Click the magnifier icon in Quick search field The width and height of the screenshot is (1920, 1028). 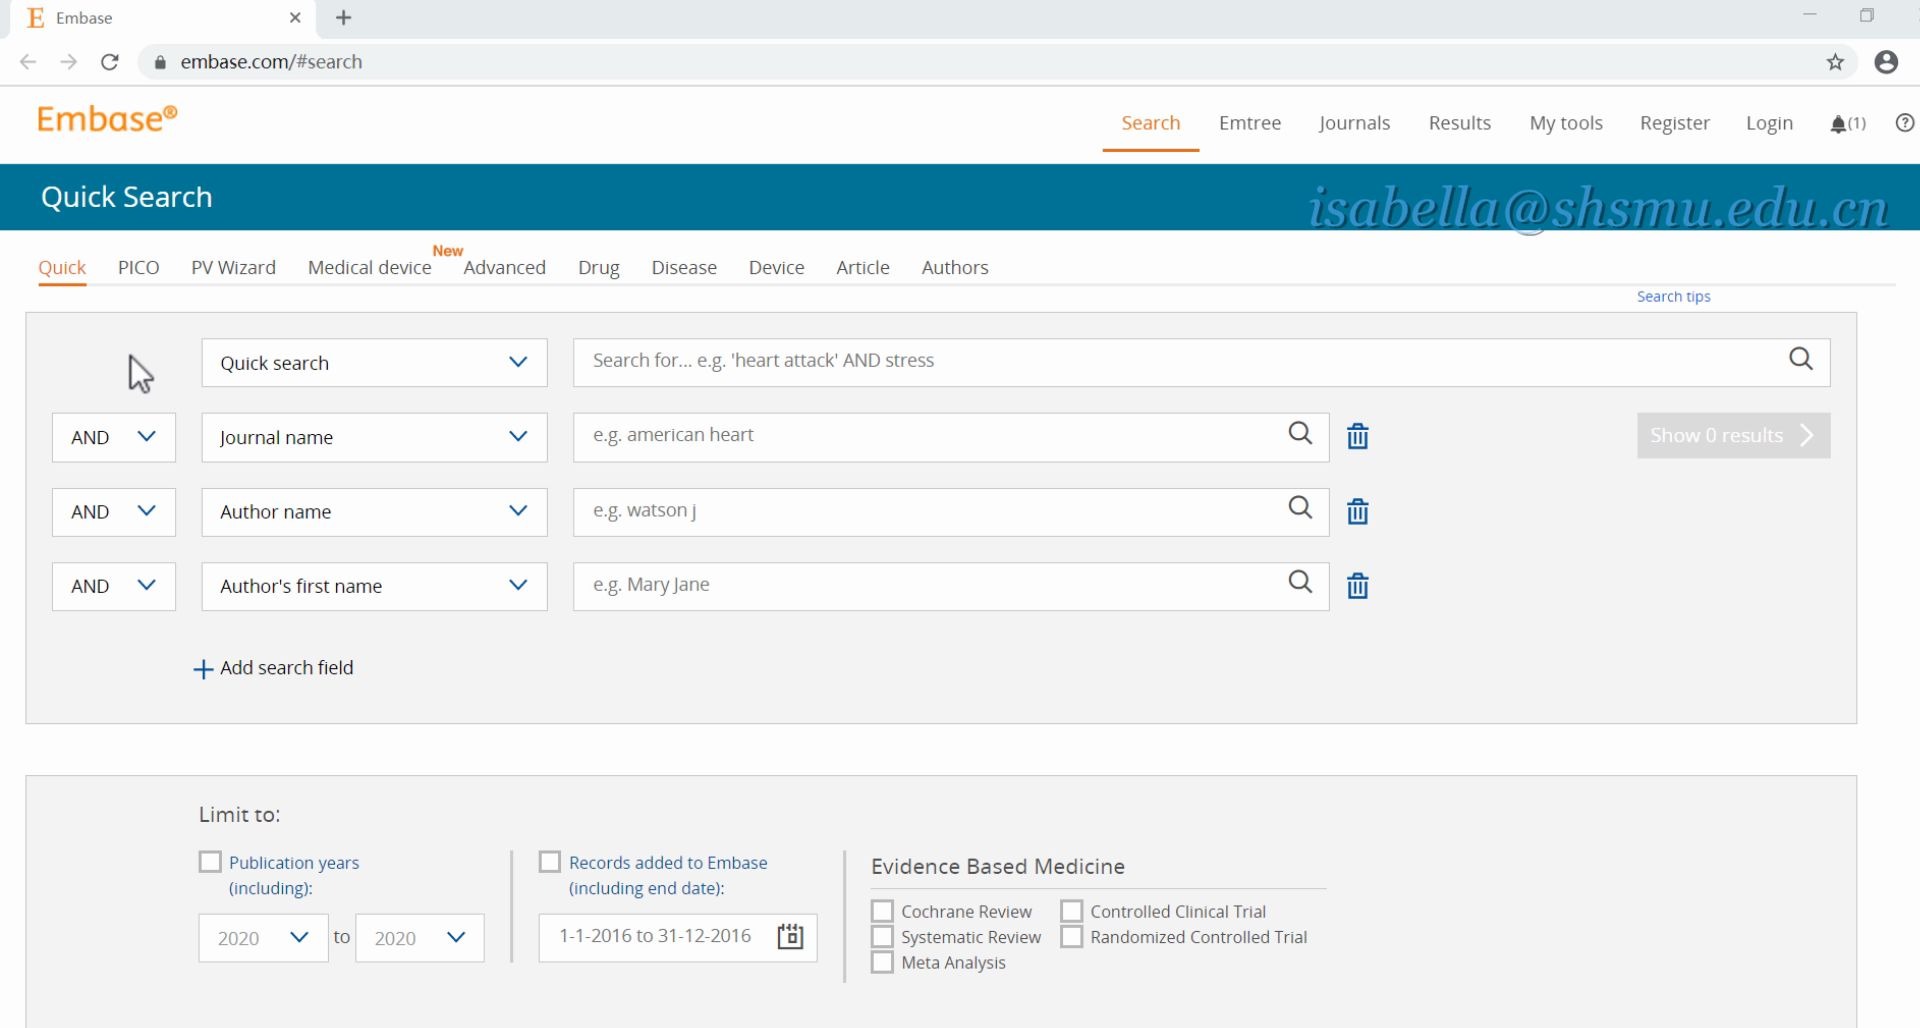click(1800, 359)
